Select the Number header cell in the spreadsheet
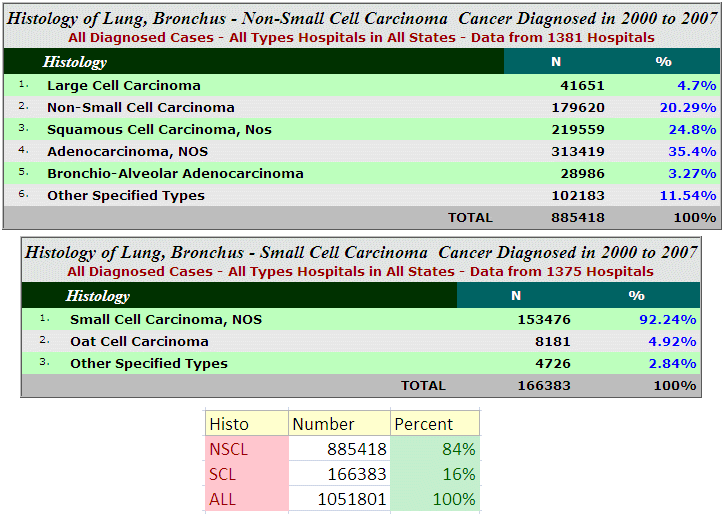 (323, 424)
